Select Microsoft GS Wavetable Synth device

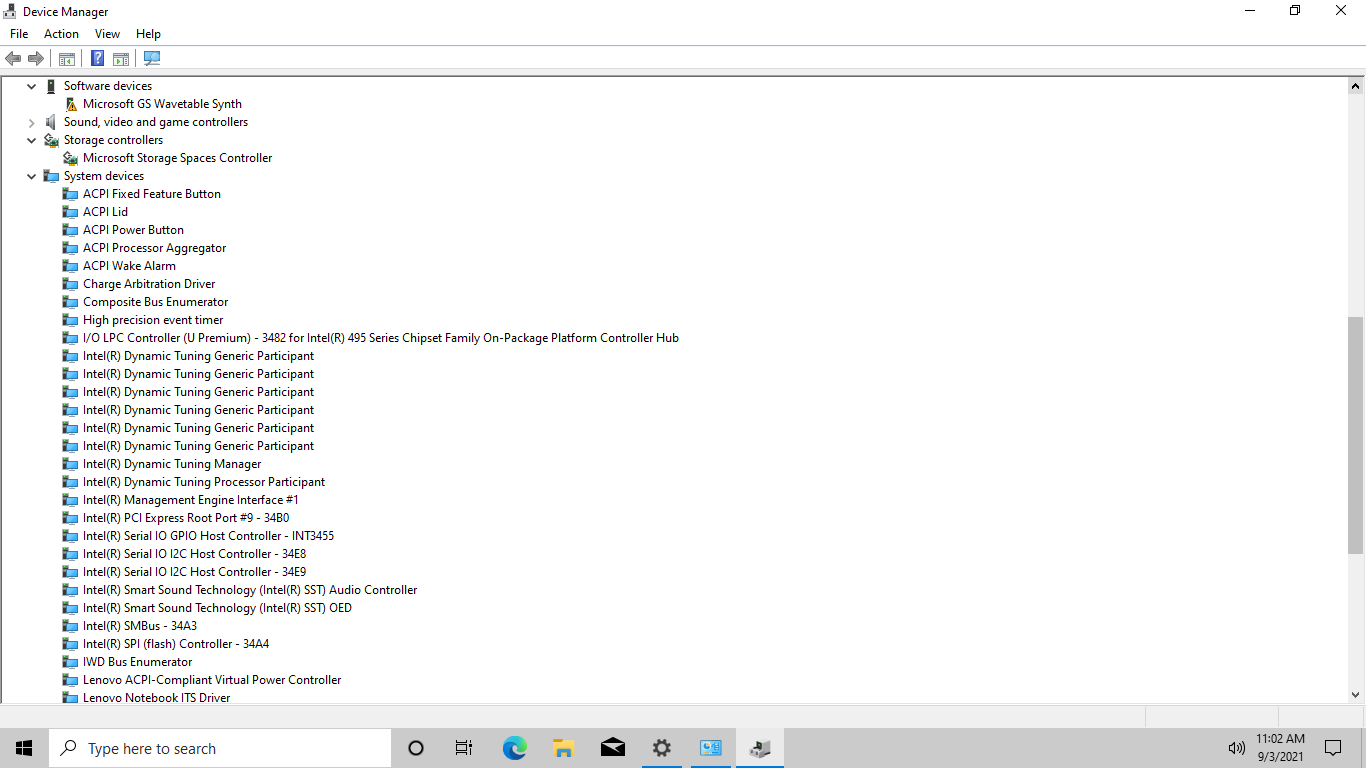point(162,104)
